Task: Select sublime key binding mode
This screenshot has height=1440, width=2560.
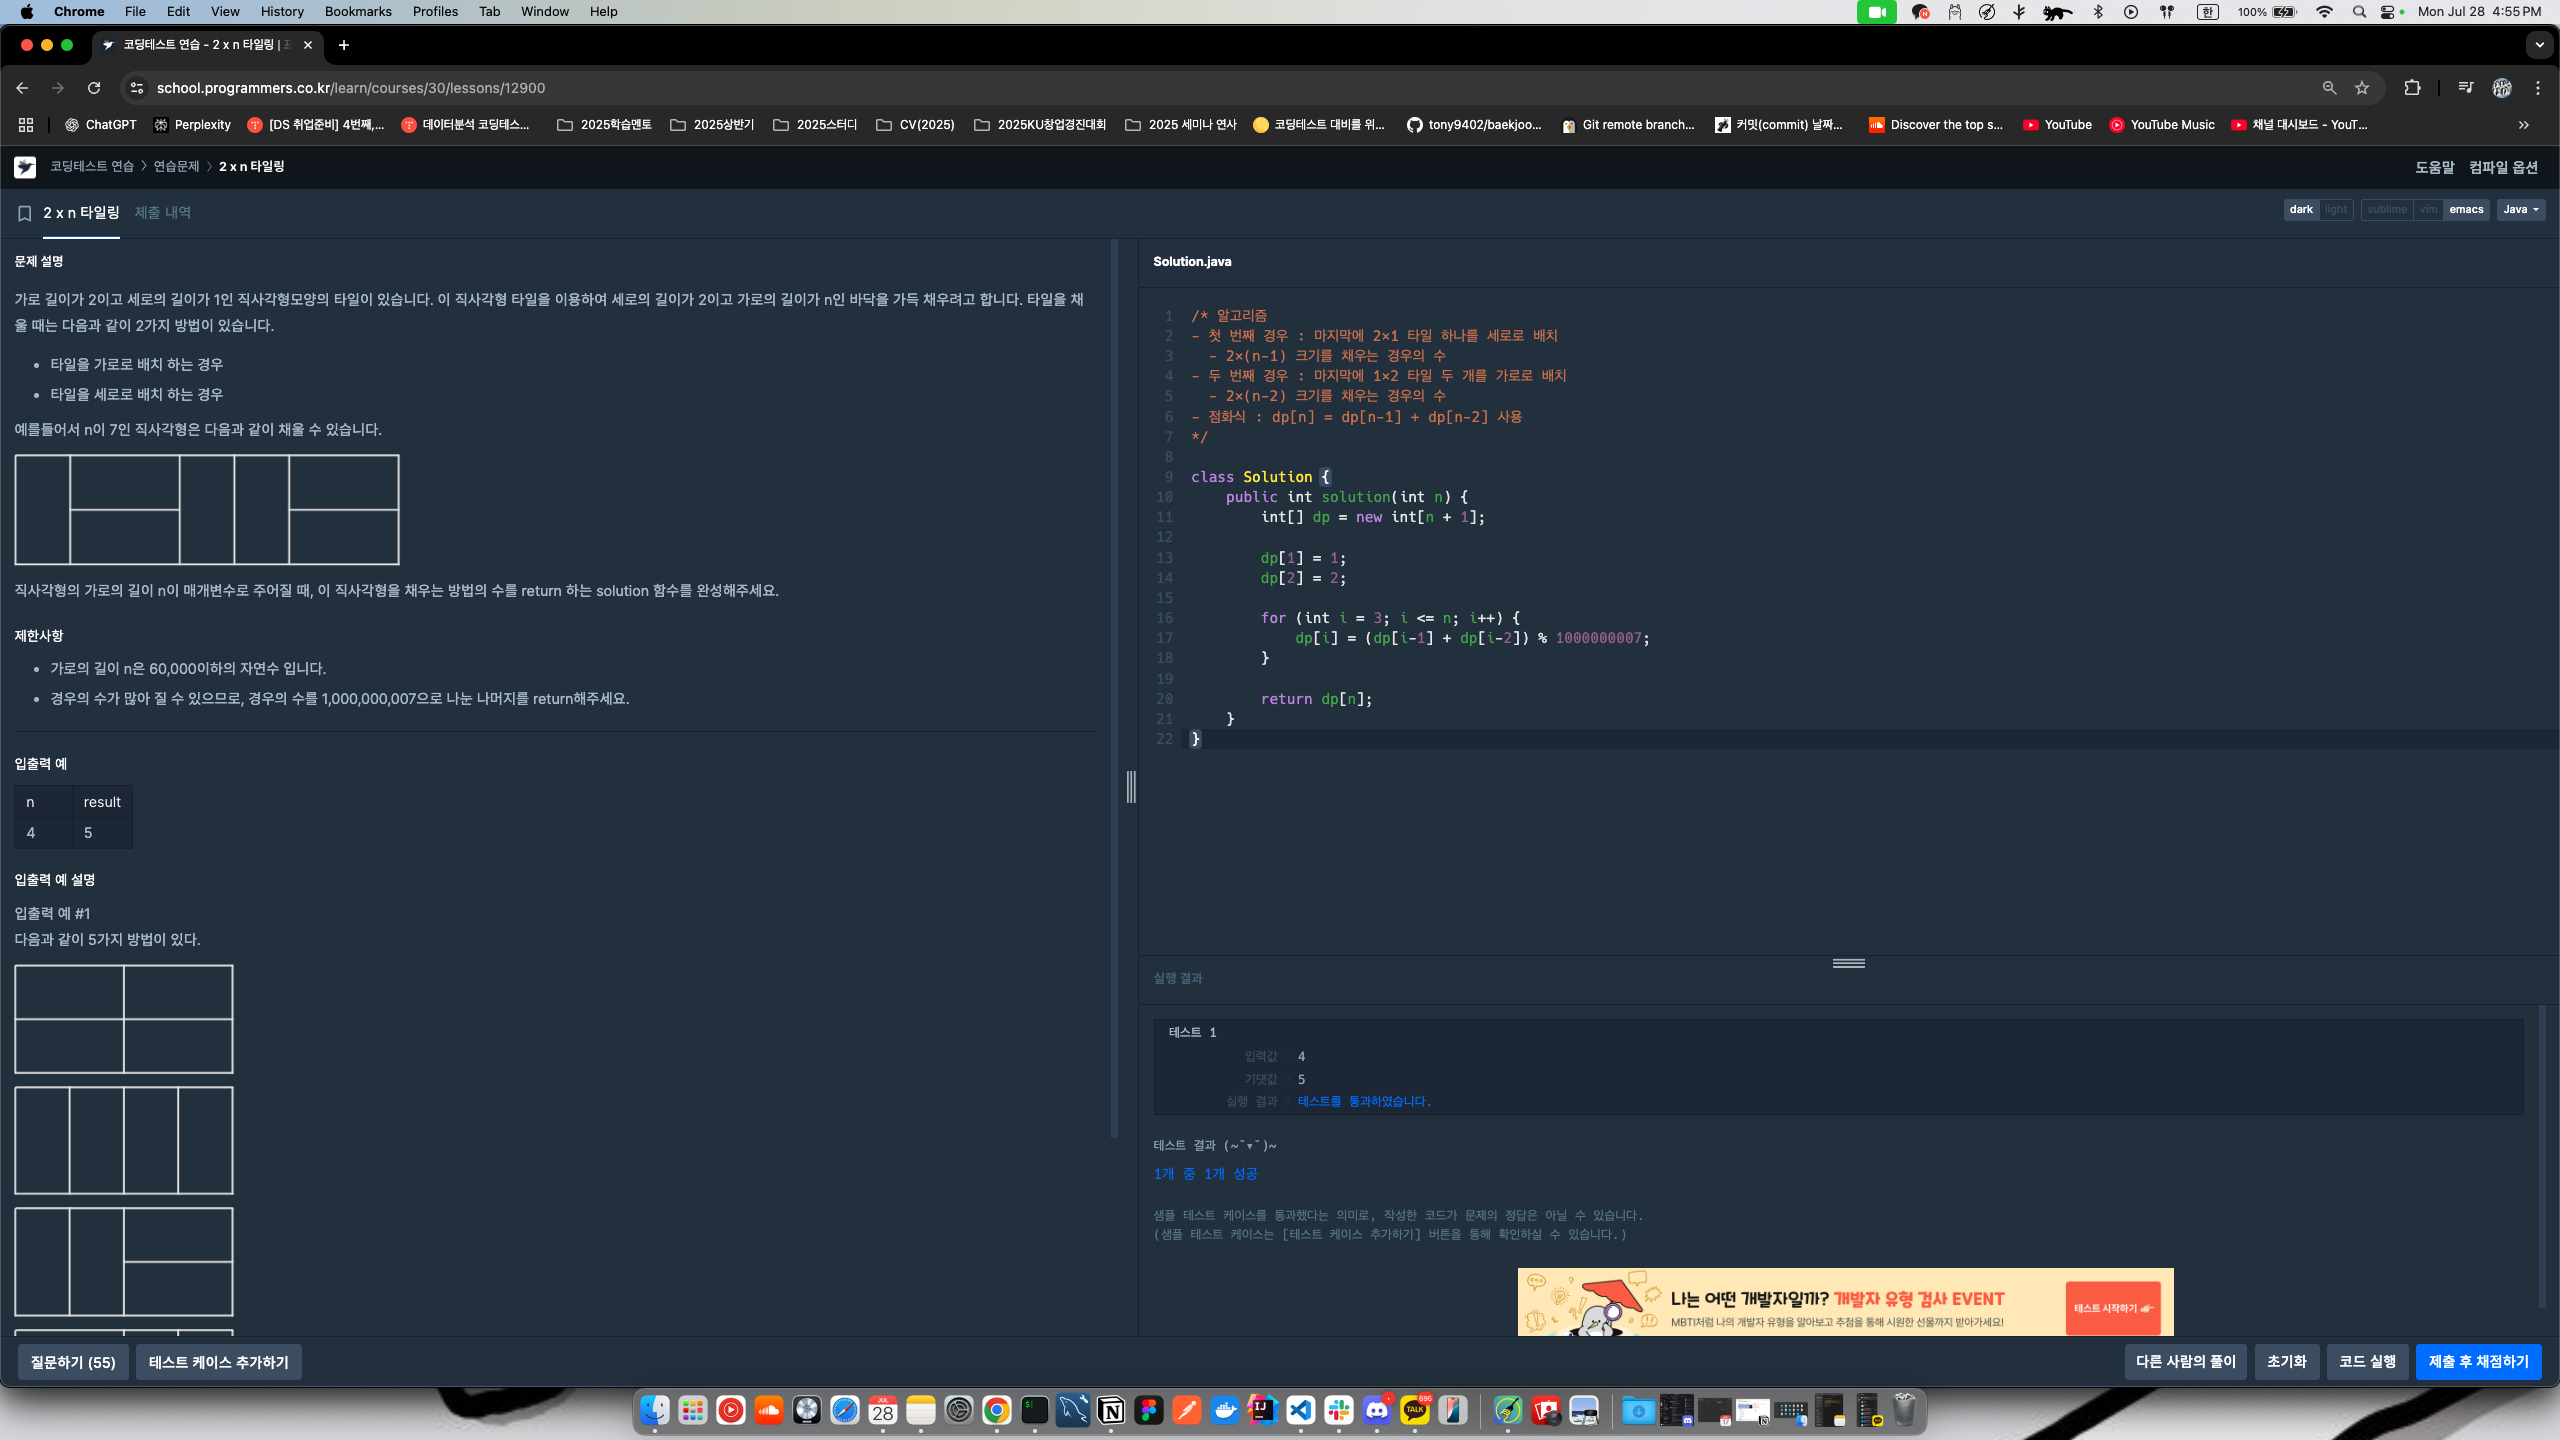Action: [2387, 210]
